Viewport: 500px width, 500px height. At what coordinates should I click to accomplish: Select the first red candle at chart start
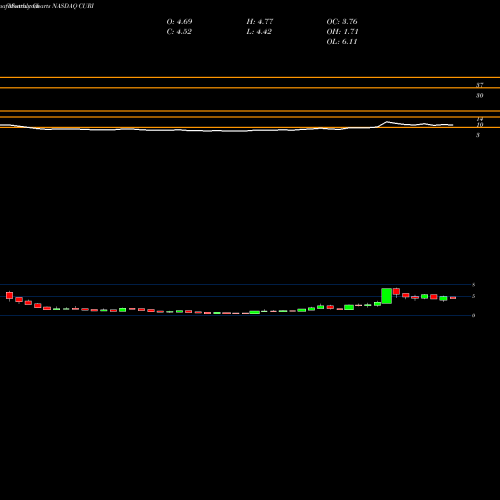point(9,295)
